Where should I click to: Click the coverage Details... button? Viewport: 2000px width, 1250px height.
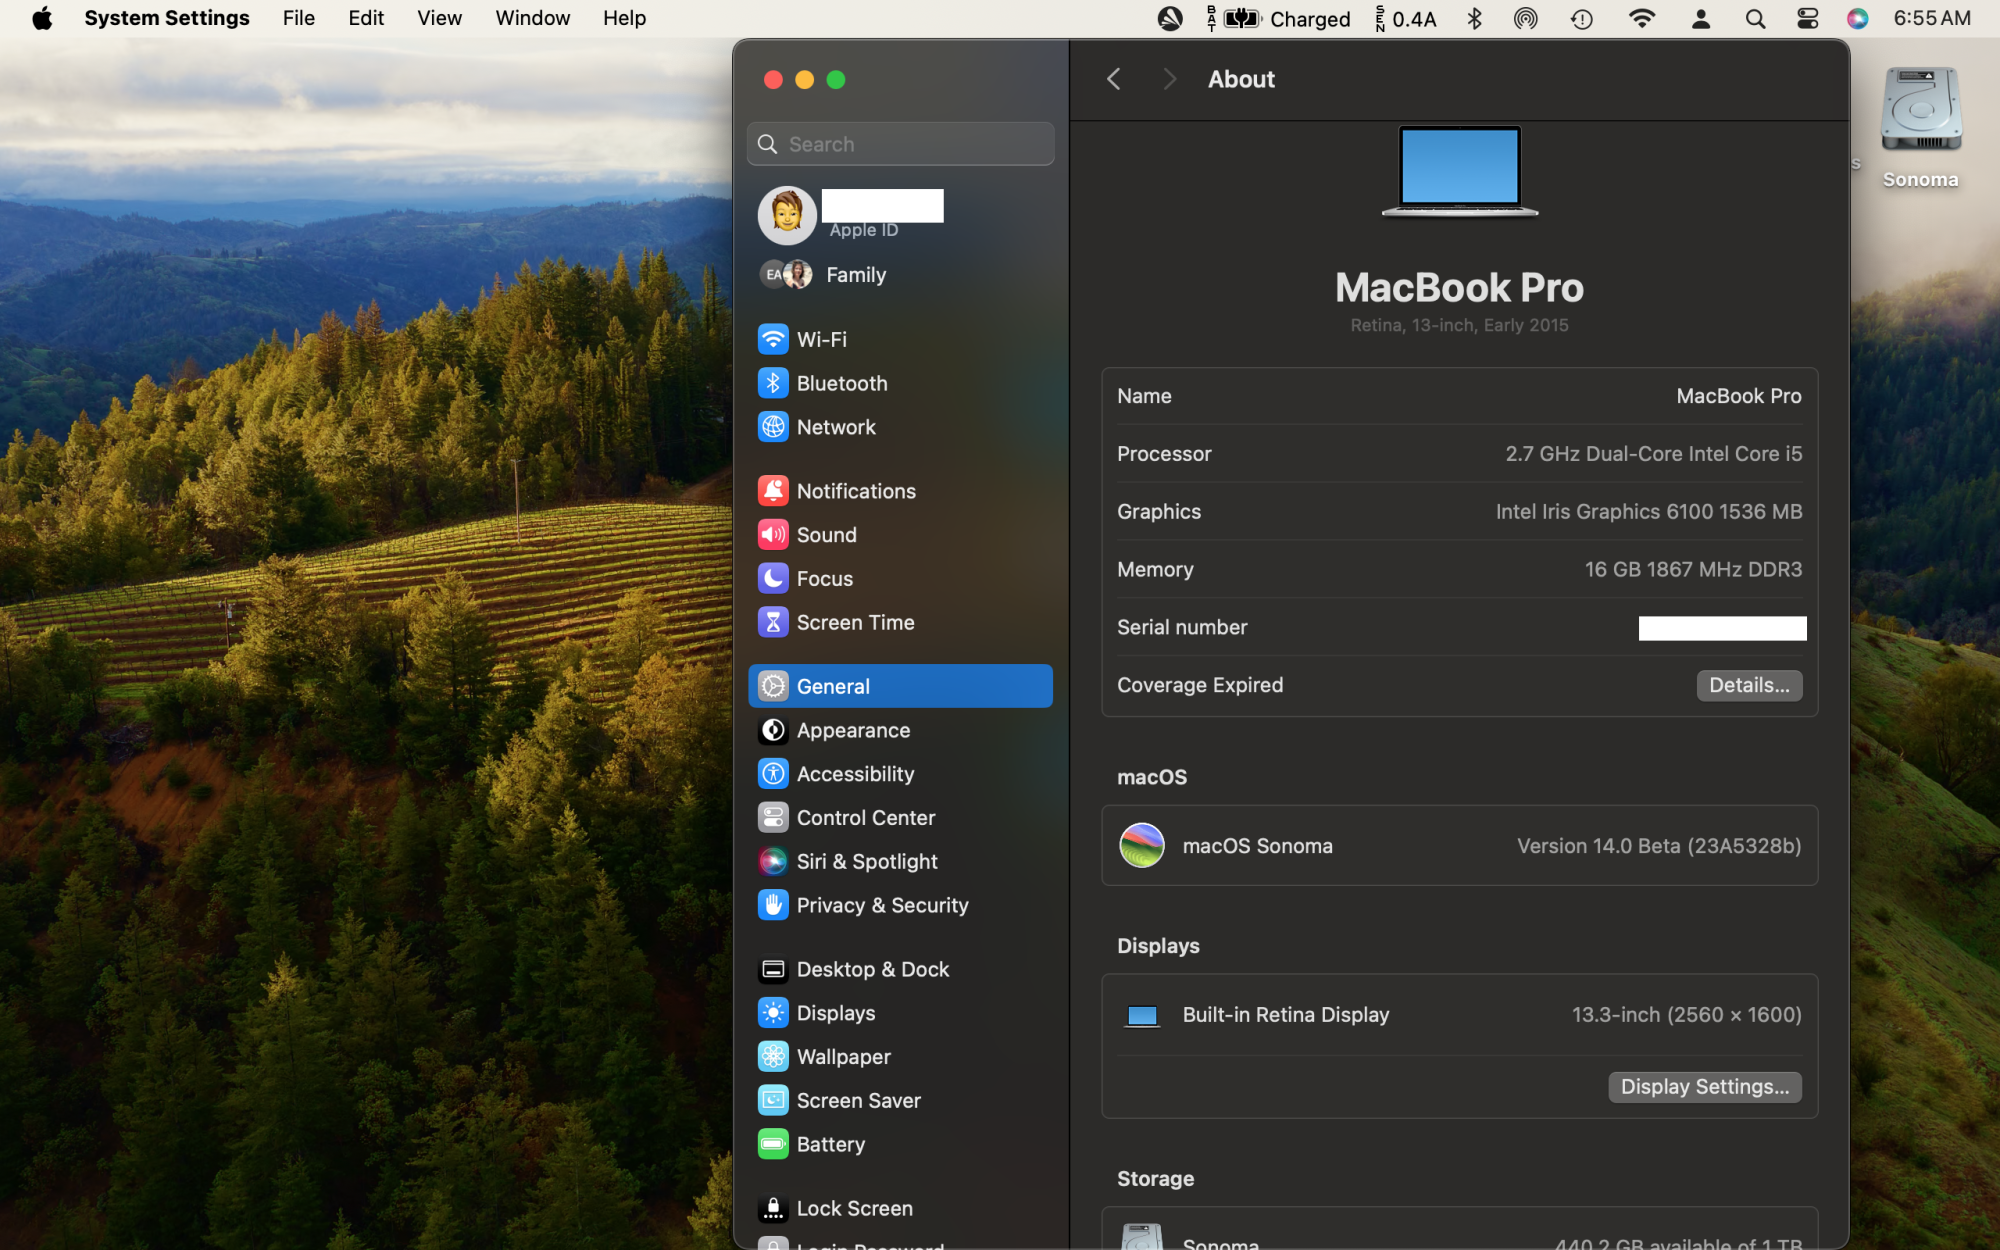[x=1748, y=685]
